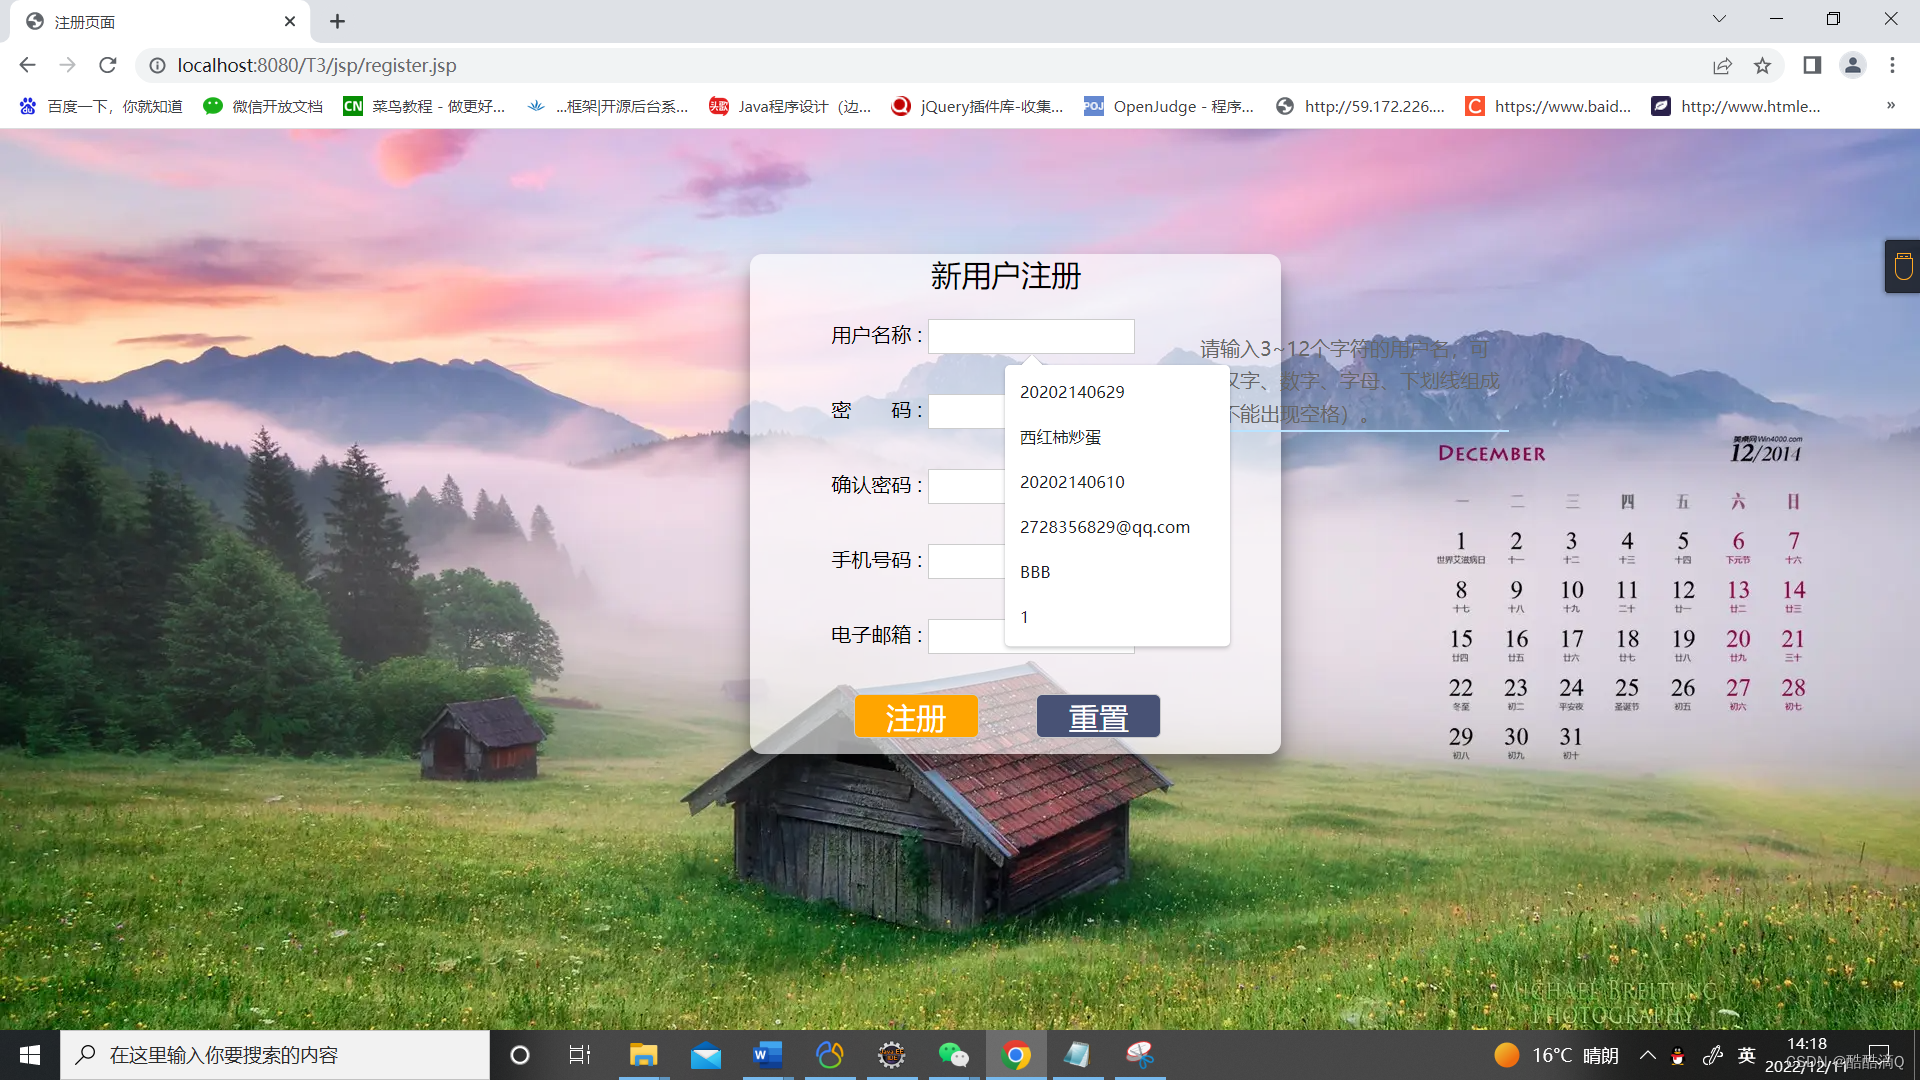The width and height of the screenshot is (1920, 1080).
Task: Show hidden system tray icons
Action: point(1647,1055)
